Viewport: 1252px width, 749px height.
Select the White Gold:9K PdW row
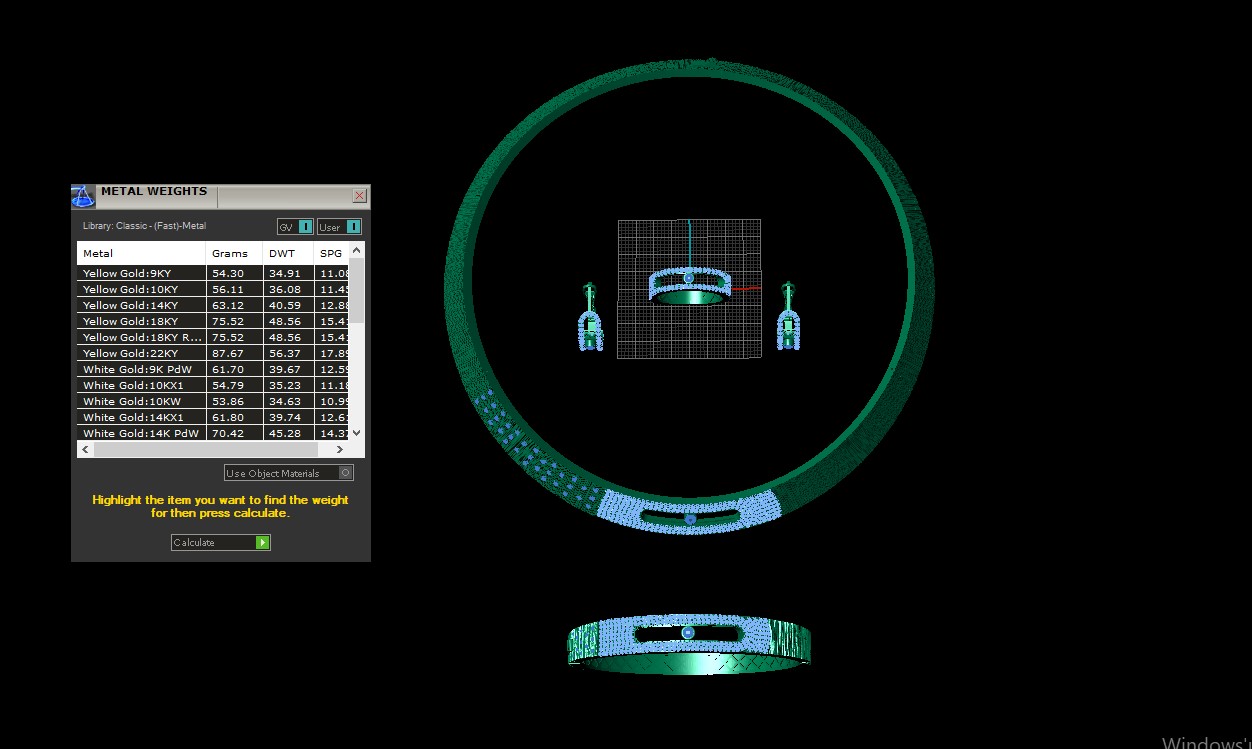tap(214, 369)
